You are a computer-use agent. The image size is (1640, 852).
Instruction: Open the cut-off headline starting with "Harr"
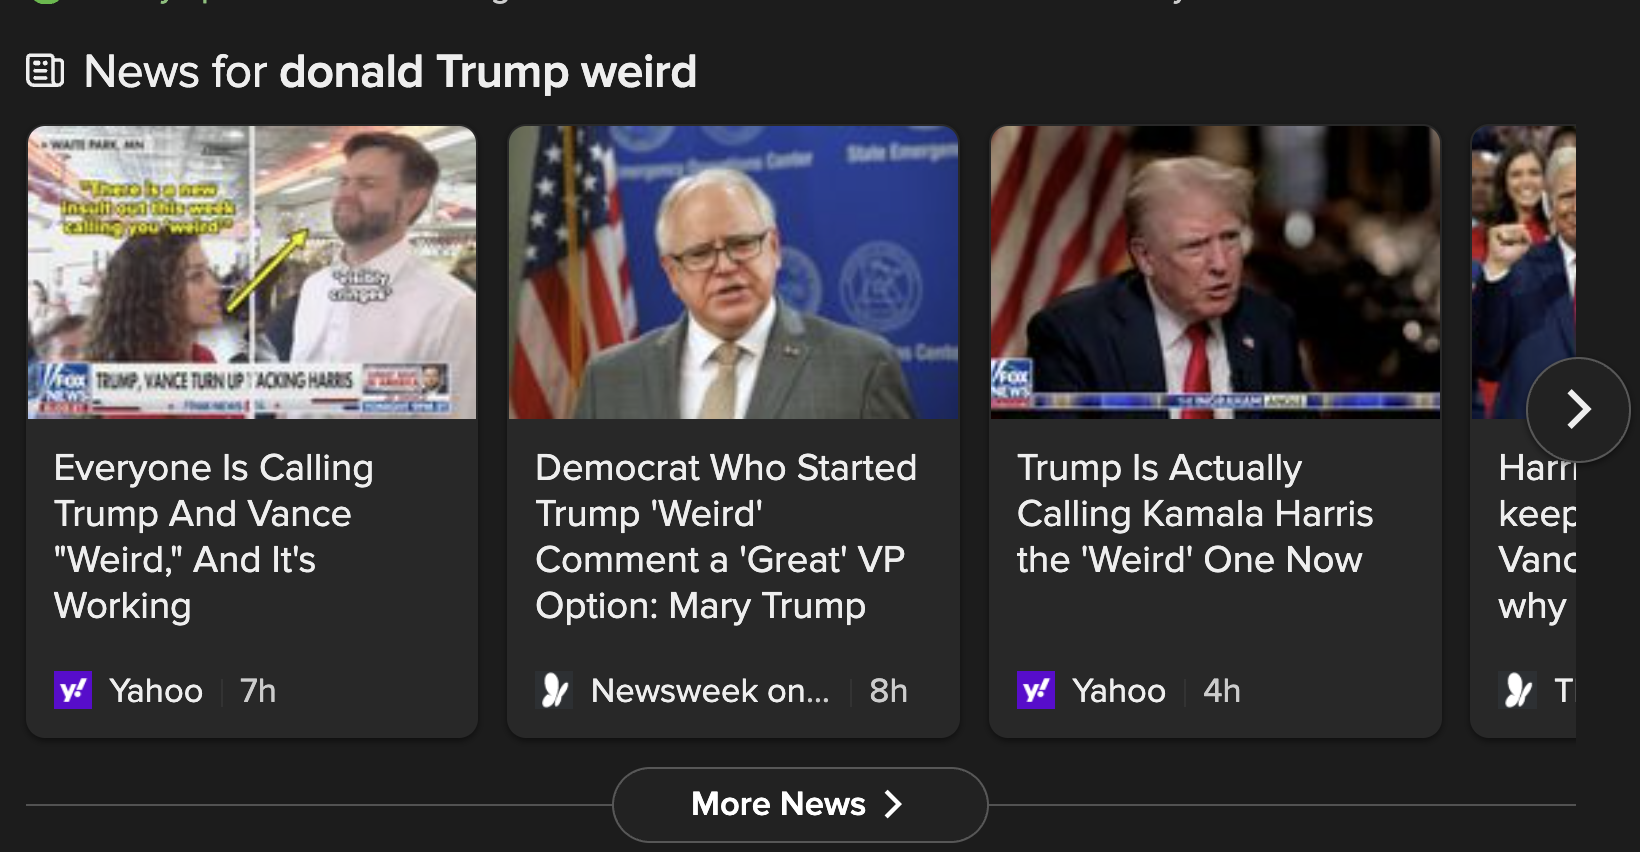click(1537, 536)
